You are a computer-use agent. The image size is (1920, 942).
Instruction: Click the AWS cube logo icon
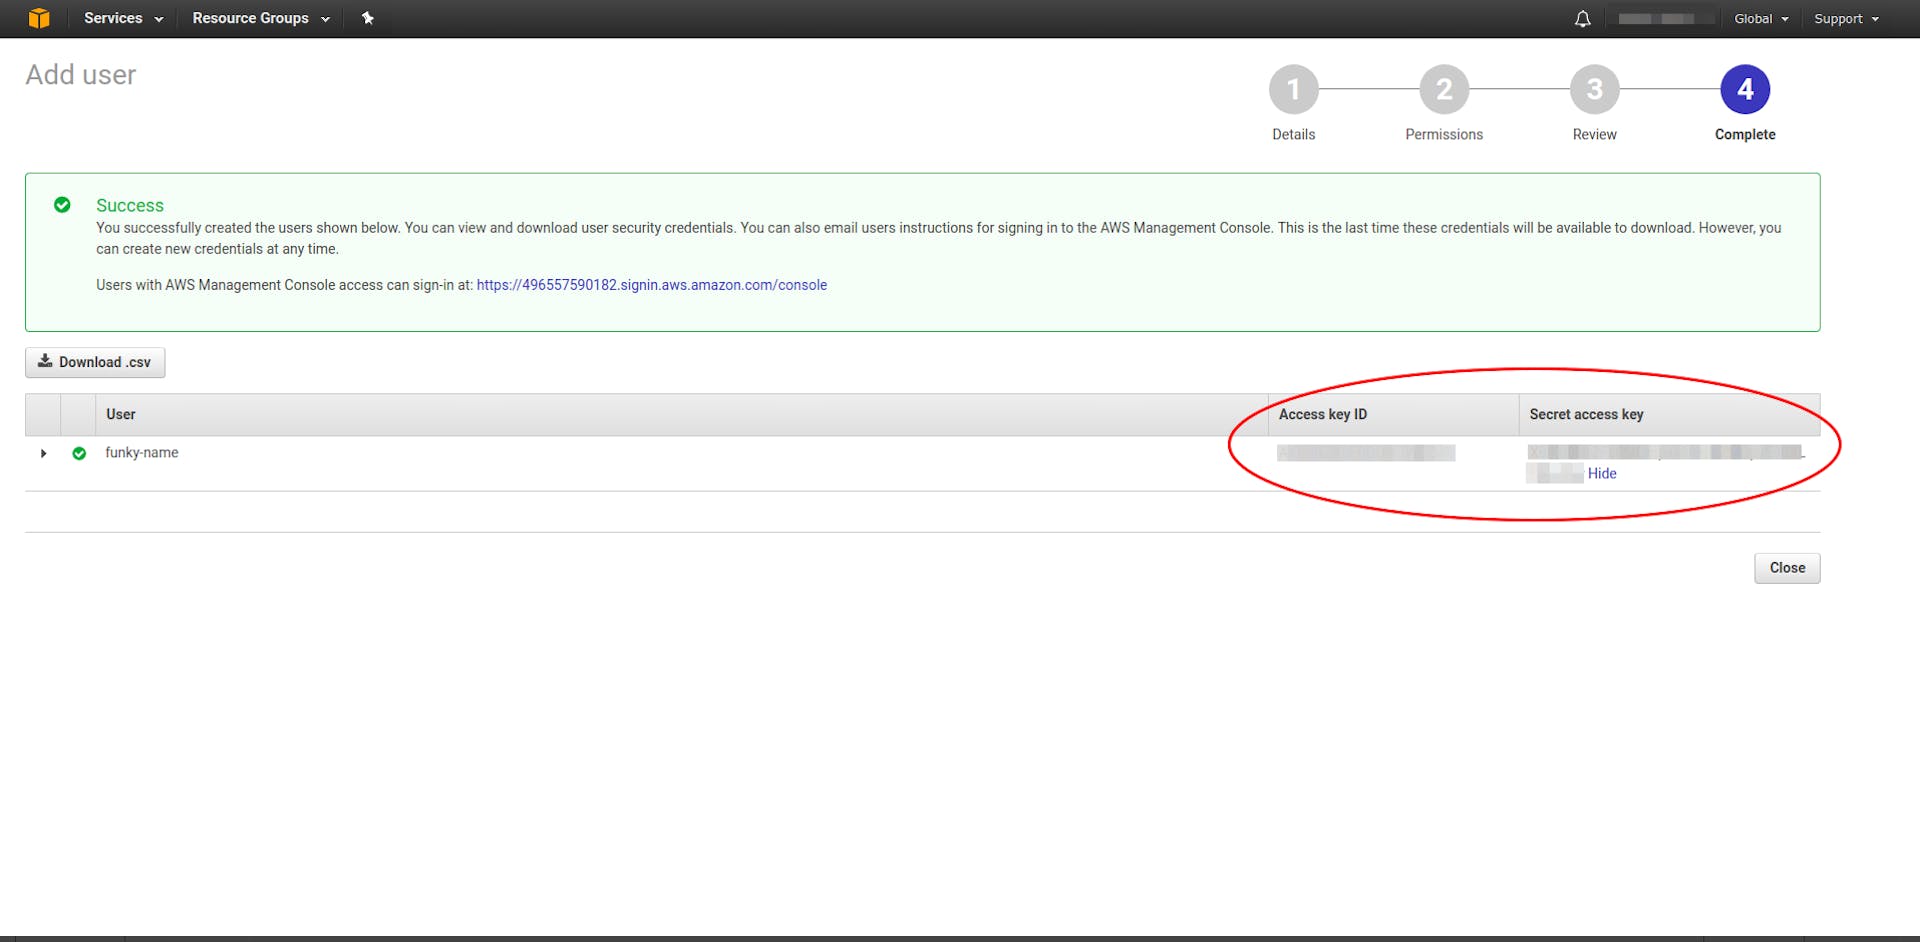click(x=39, y=18)
